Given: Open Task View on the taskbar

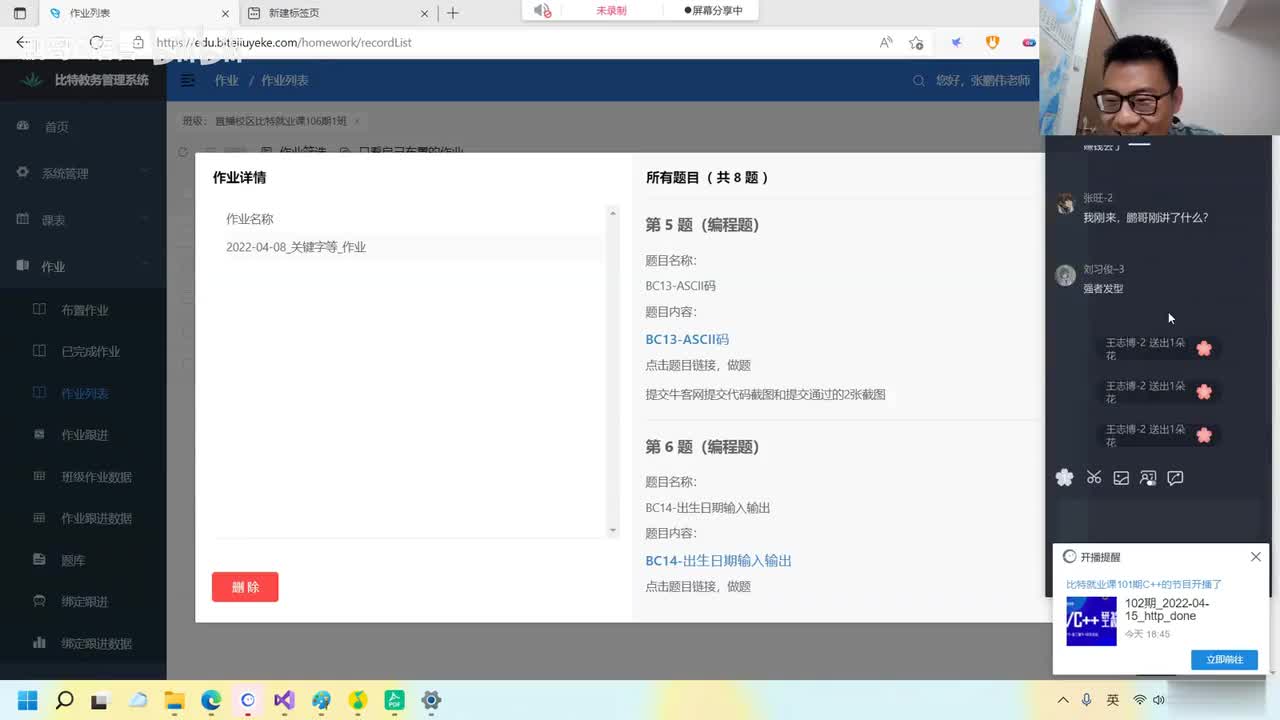Looking at the screenshot, I should [x=100, y=700].
